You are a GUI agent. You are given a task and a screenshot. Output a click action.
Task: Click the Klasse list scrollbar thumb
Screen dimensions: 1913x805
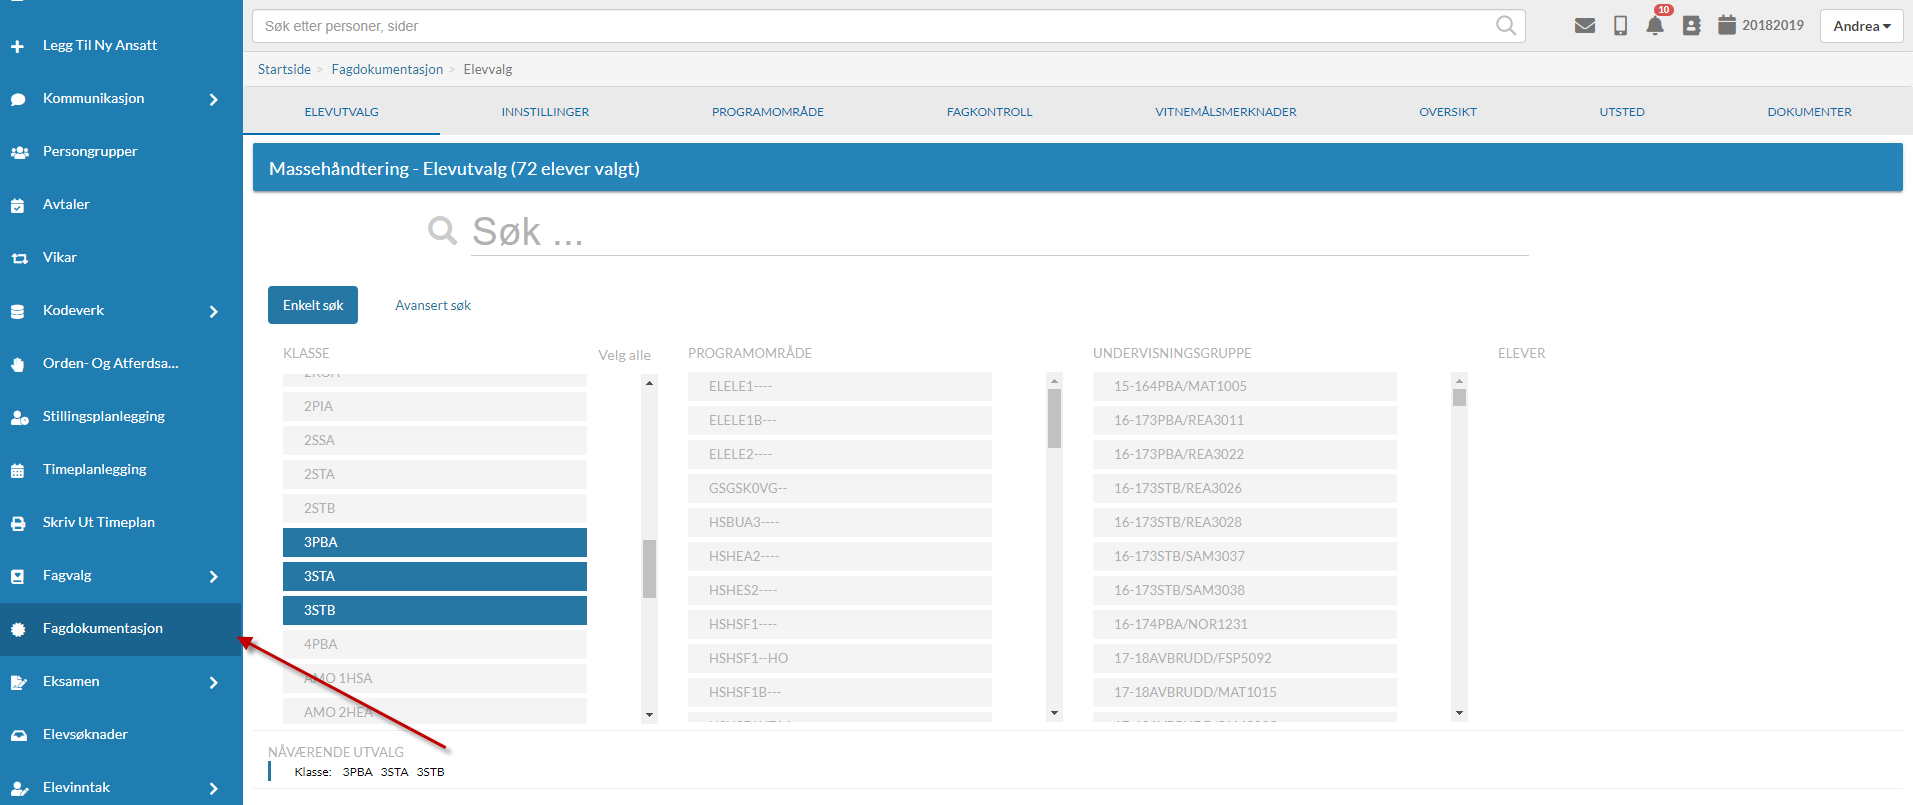tap(649, 569)
